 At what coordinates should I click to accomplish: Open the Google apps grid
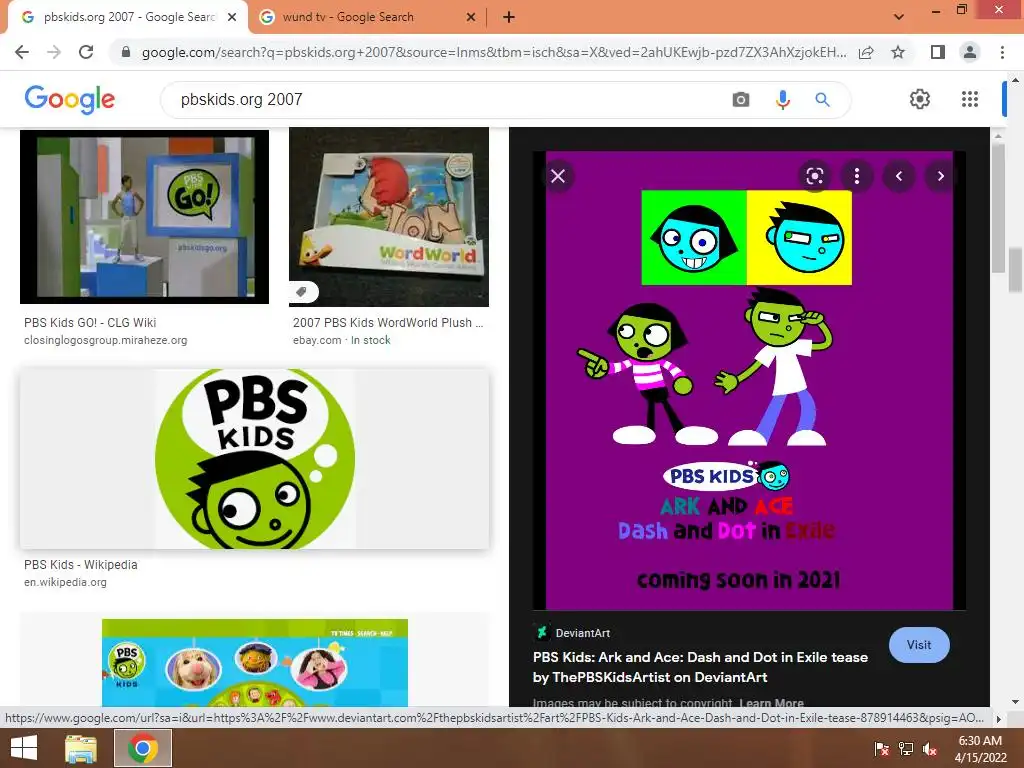pyautogui.click(x=970, y=99)
